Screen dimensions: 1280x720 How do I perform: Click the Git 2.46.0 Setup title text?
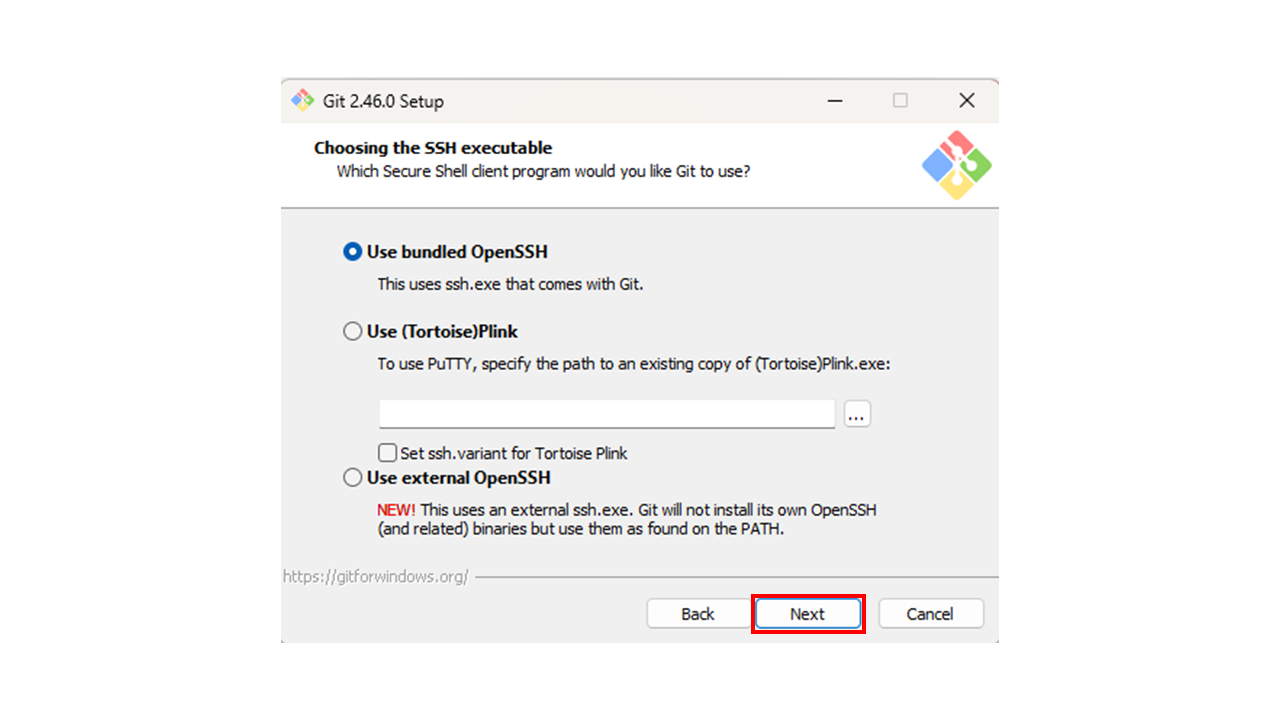[383, 101]
